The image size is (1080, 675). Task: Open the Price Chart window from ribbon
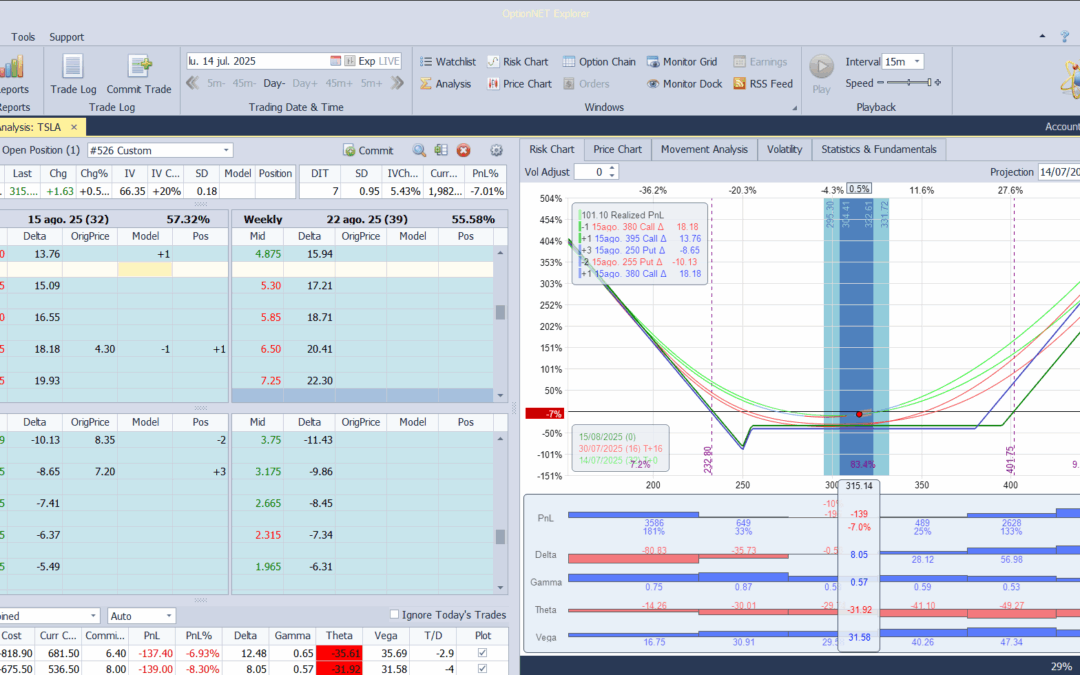click(x=519, y=83)
